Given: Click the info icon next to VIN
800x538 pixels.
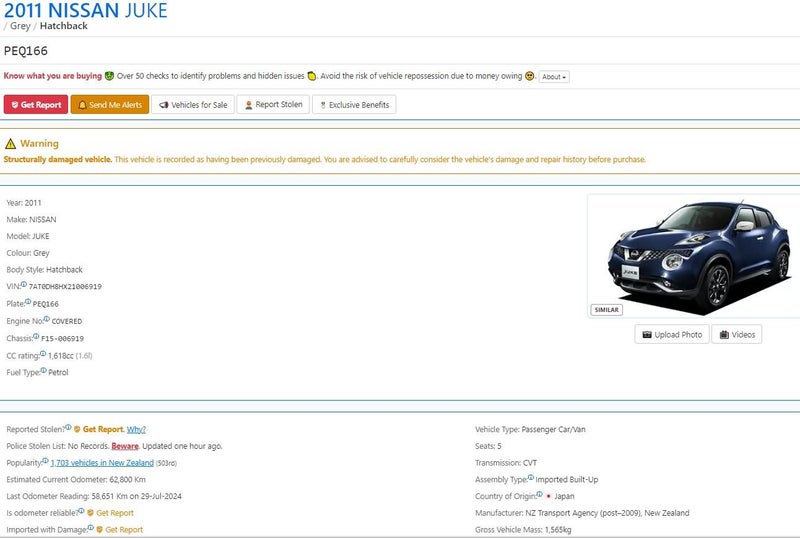Looking at the screenshot, I should [x=23, y=284].
